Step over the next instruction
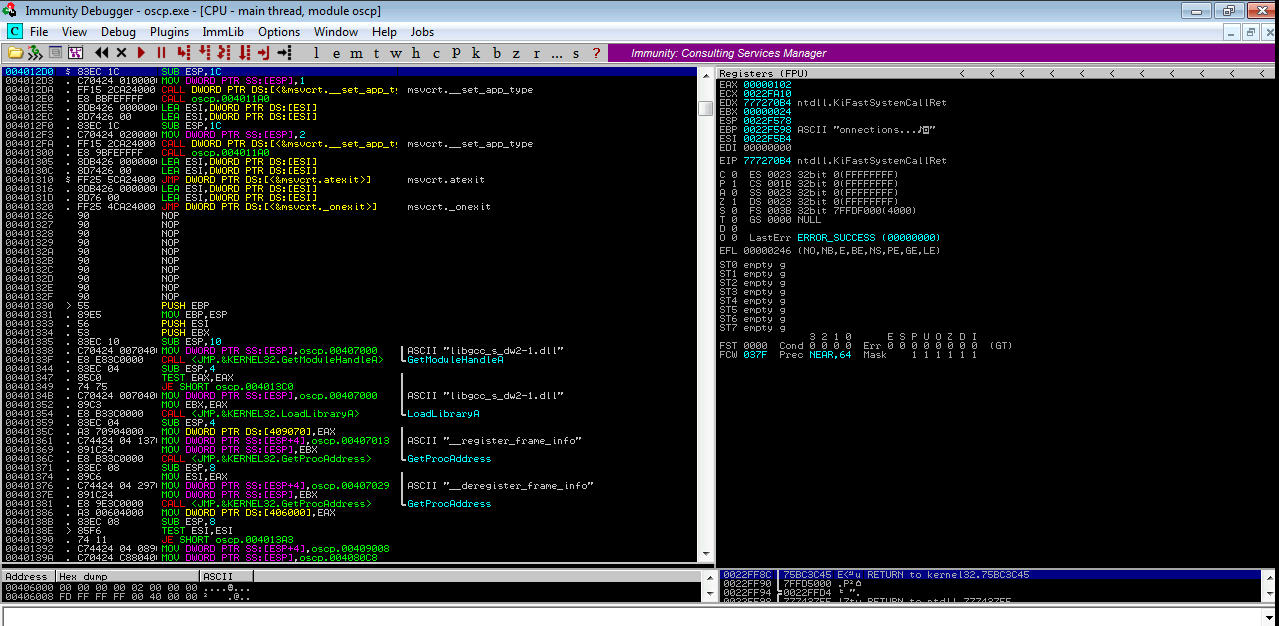Image resolution: width=1279 pixels, height=626 pixels. click(x=205, y=52)
